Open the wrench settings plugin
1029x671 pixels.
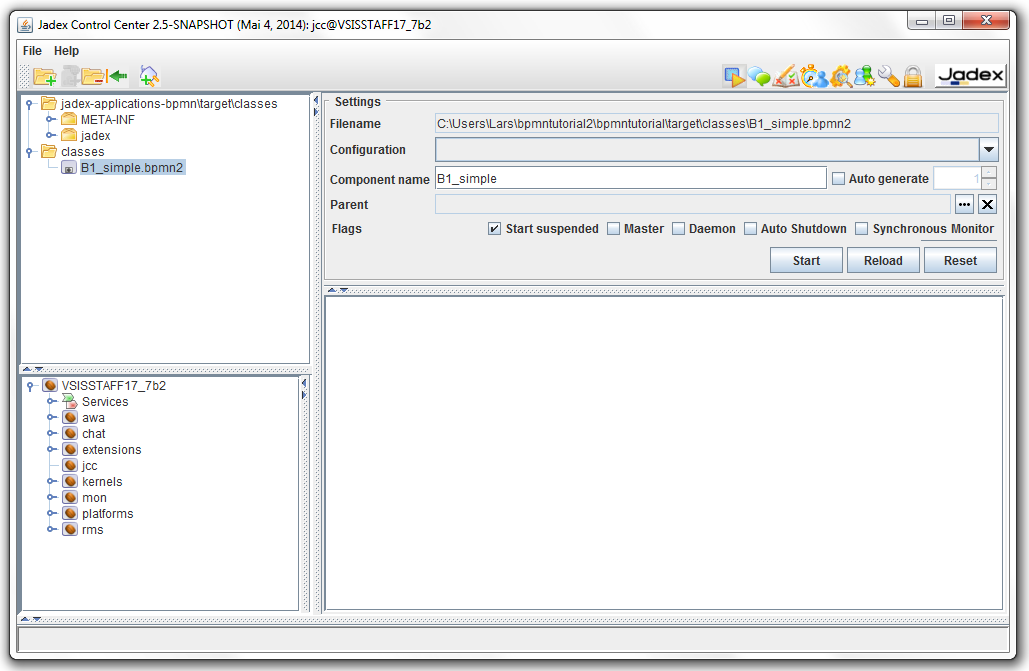[x=889, y=77]
